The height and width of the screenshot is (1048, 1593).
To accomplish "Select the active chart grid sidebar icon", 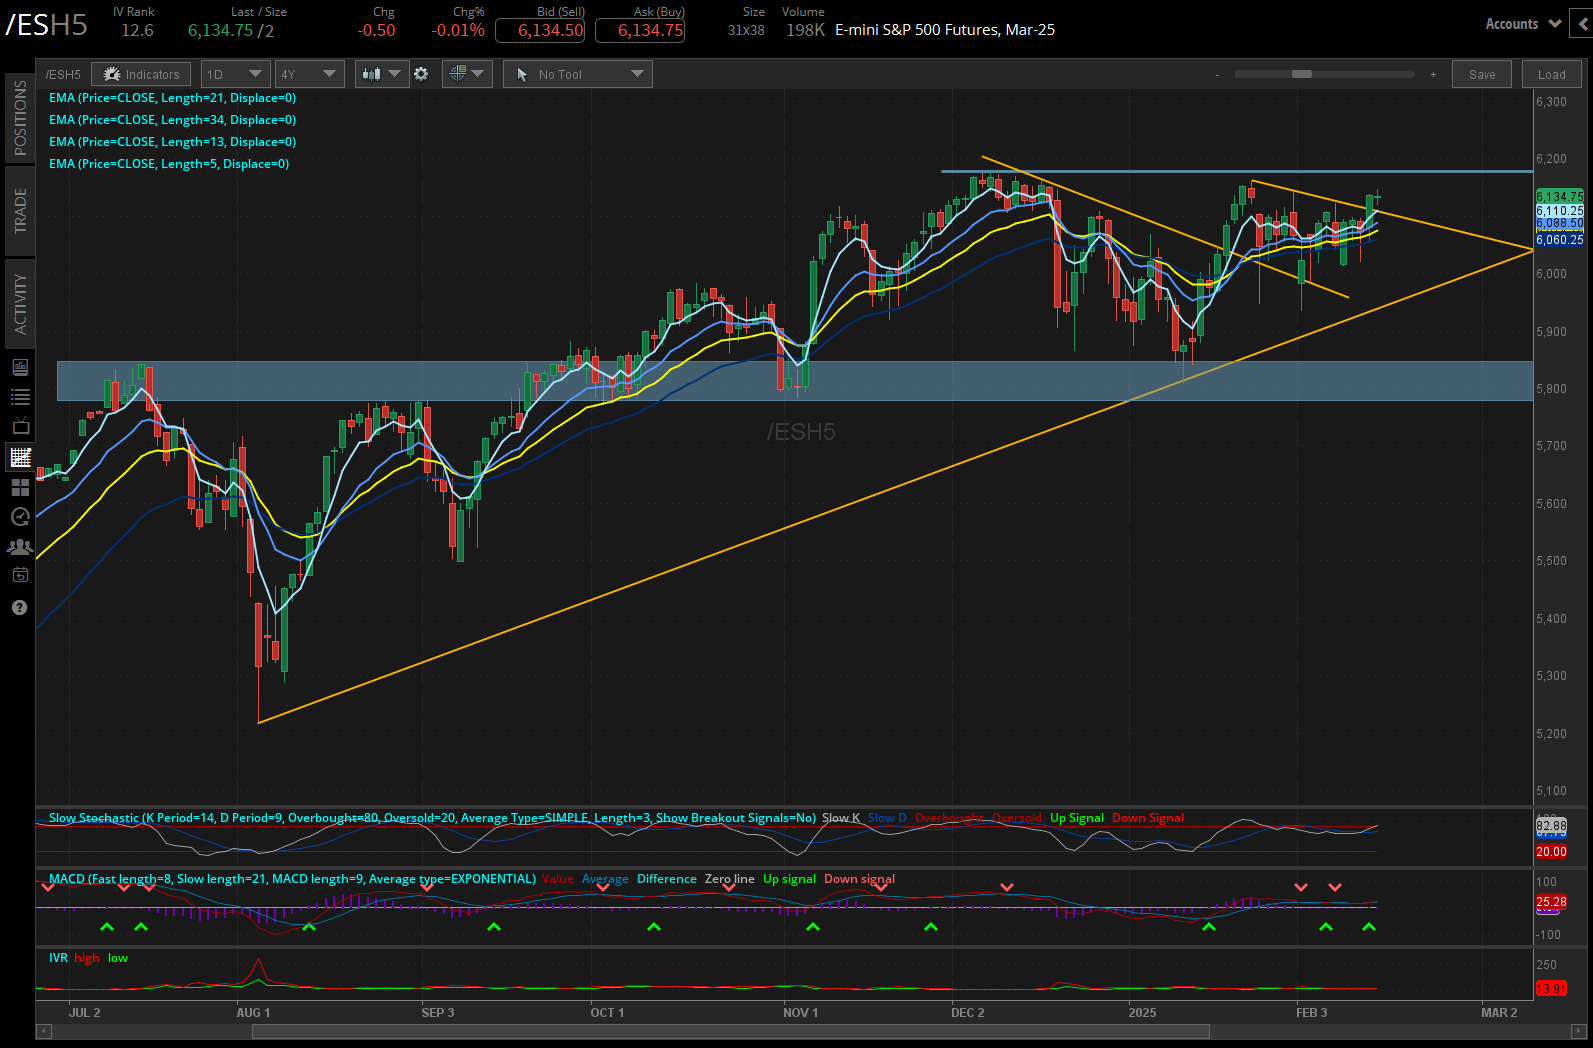I will [20, 457].
